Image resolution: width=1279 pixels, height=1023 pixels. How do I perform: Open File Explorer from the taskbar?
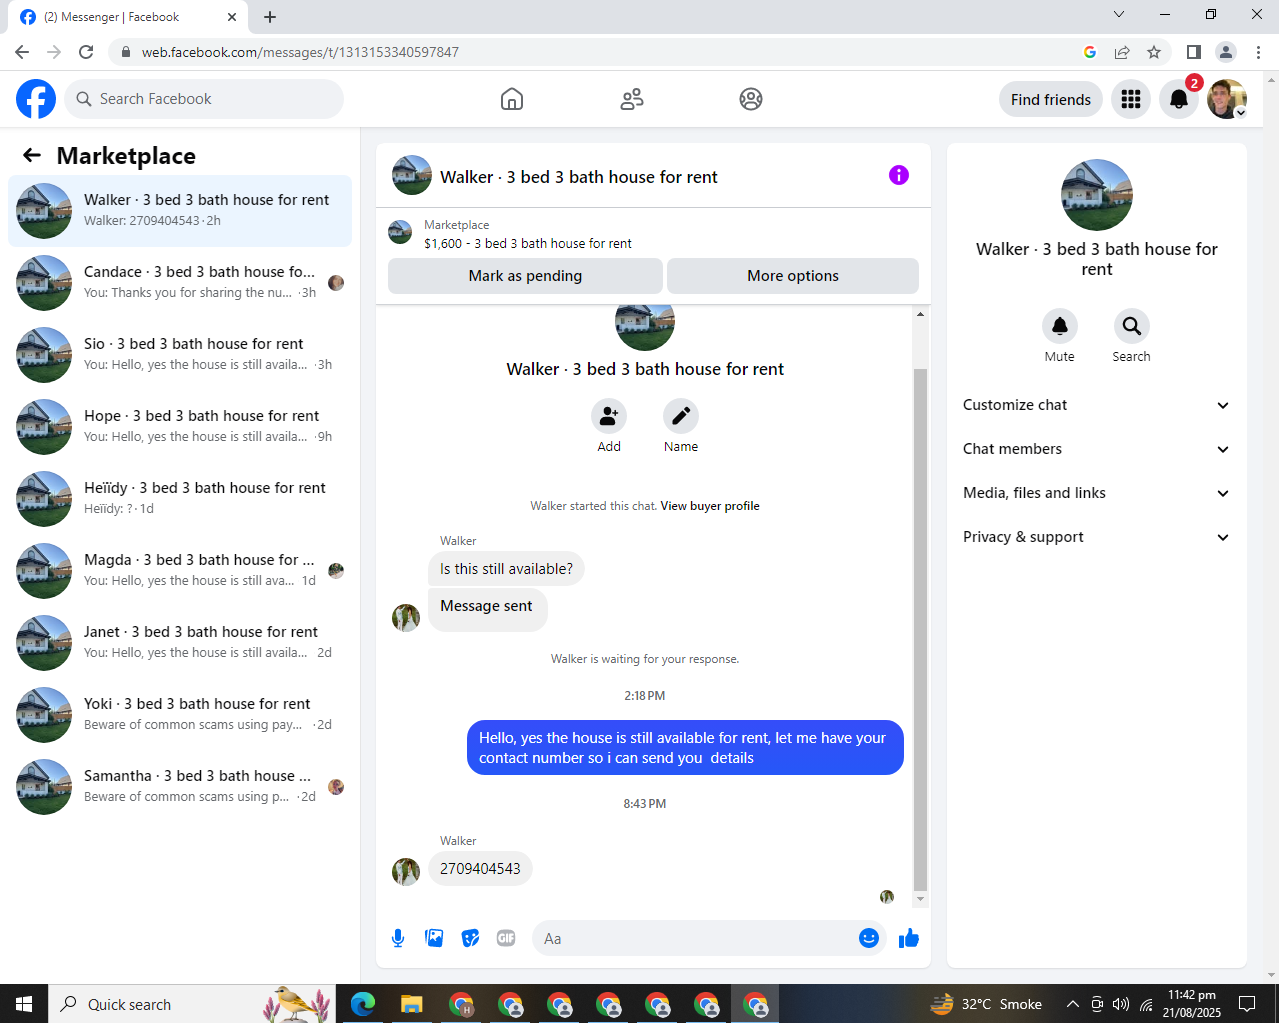(412, 1004)
